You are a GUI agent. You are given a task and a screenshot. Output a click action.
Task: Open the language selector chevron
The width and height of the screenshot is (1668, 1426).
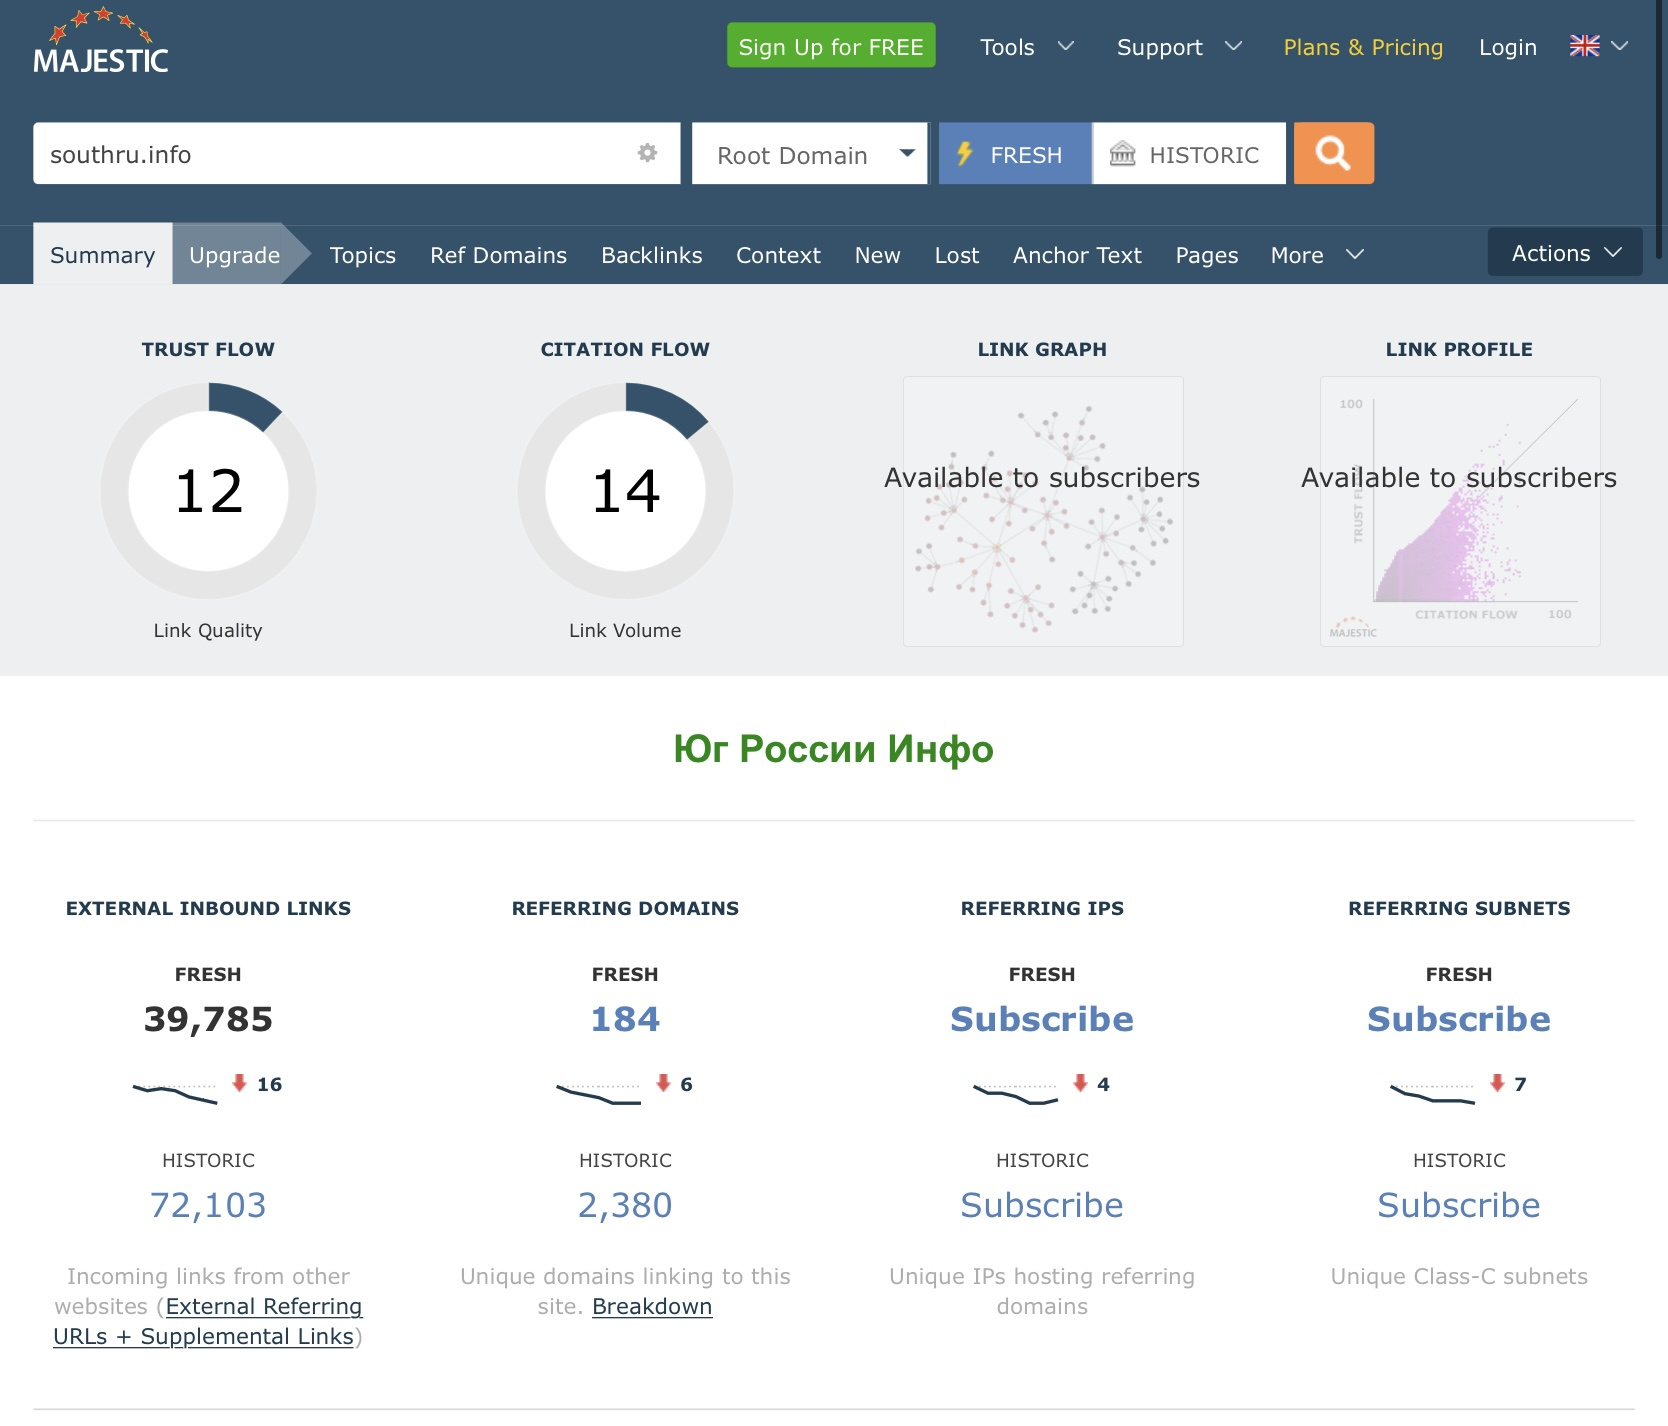(x=1620, y=46)
